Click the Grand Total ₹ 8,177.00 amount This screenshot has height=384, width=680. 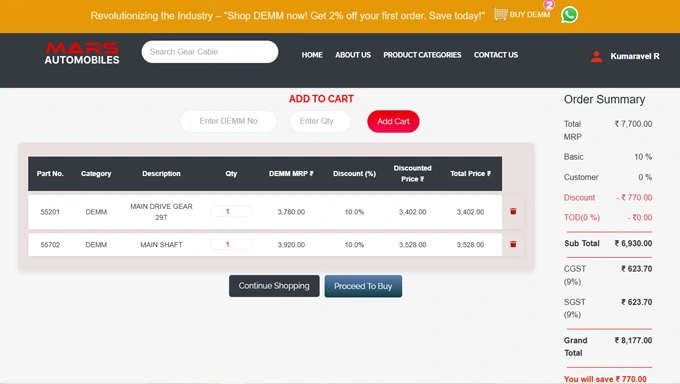[x=633, y=341]
